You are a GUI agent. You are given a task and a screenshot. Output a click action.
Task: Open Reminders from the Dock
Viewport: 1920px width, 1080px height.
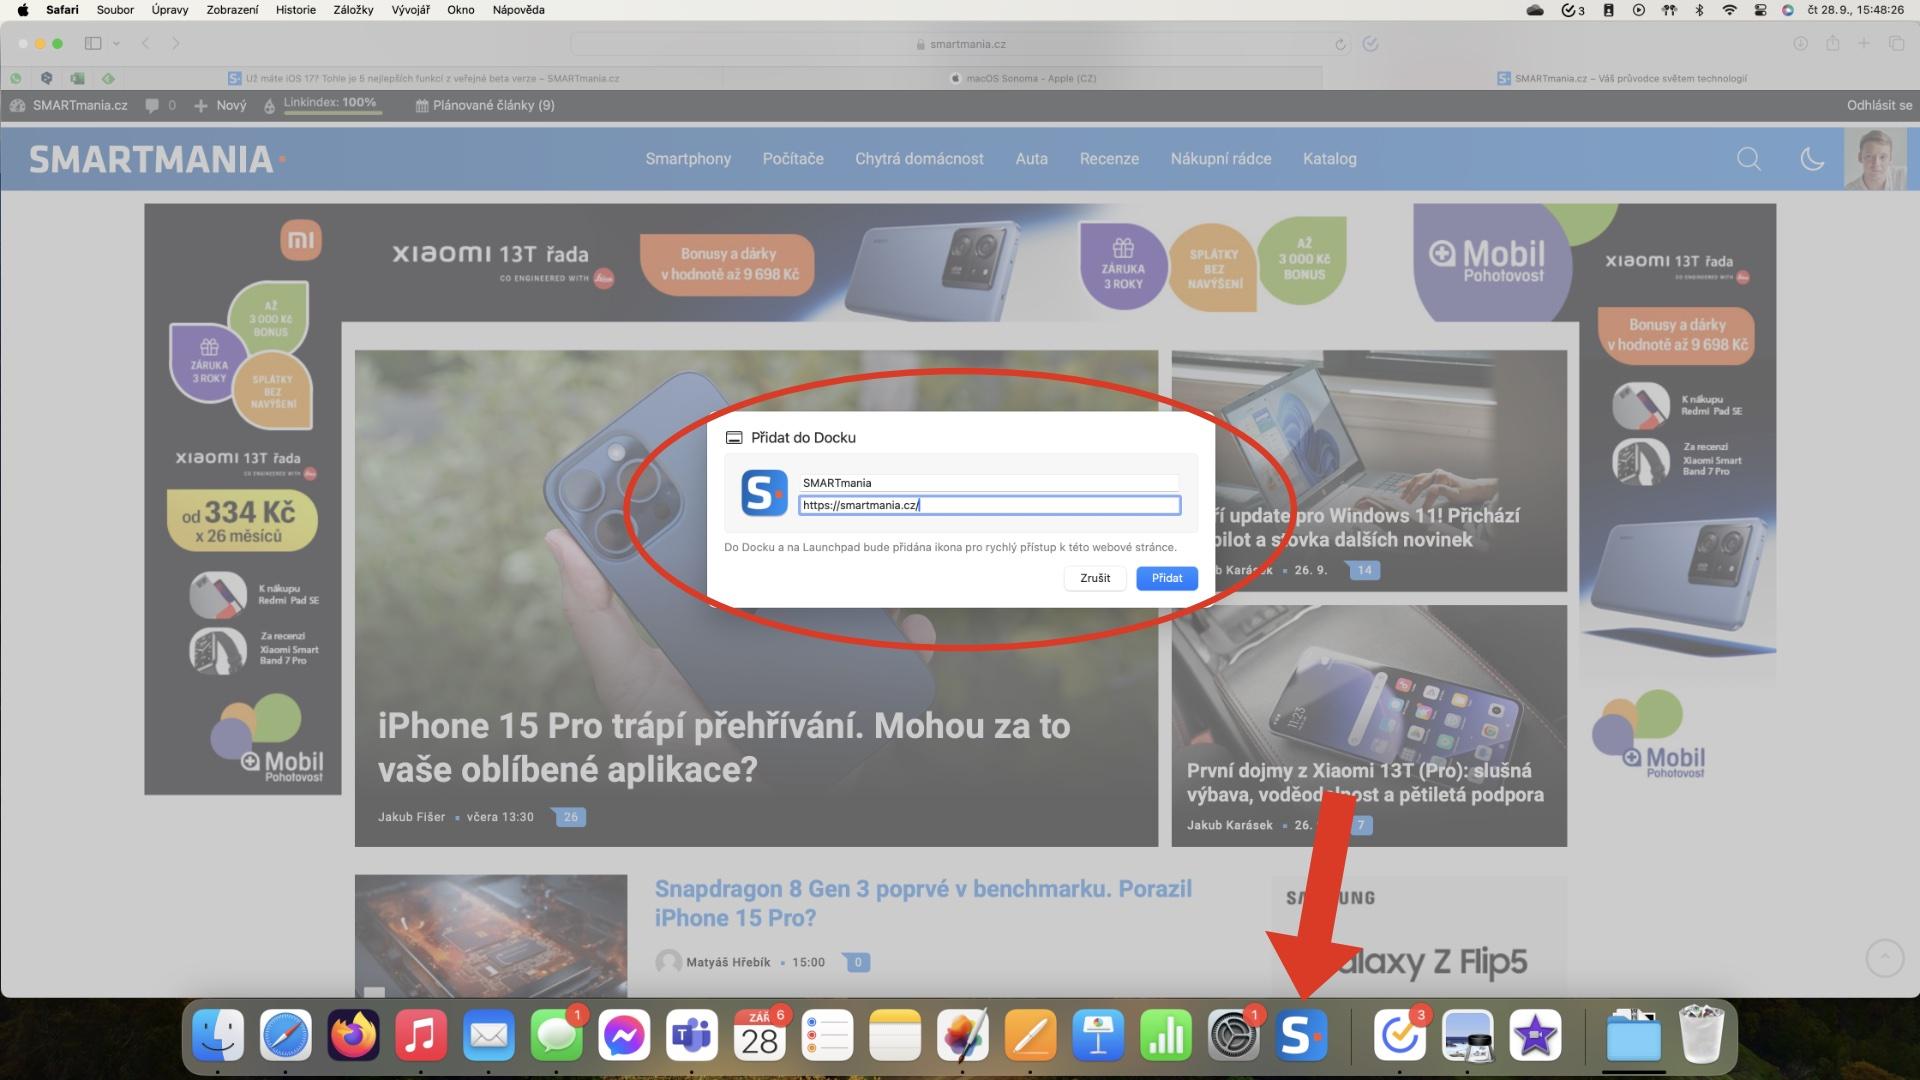828,1035
